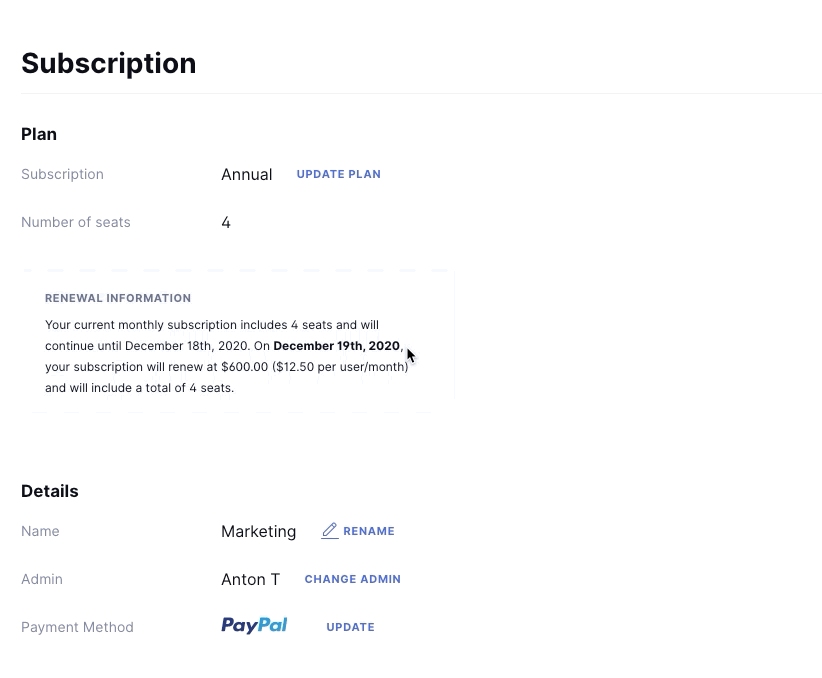Click the seat count next to Number of seats
This screenshot has height=678, width=822.
click(226, 222)
